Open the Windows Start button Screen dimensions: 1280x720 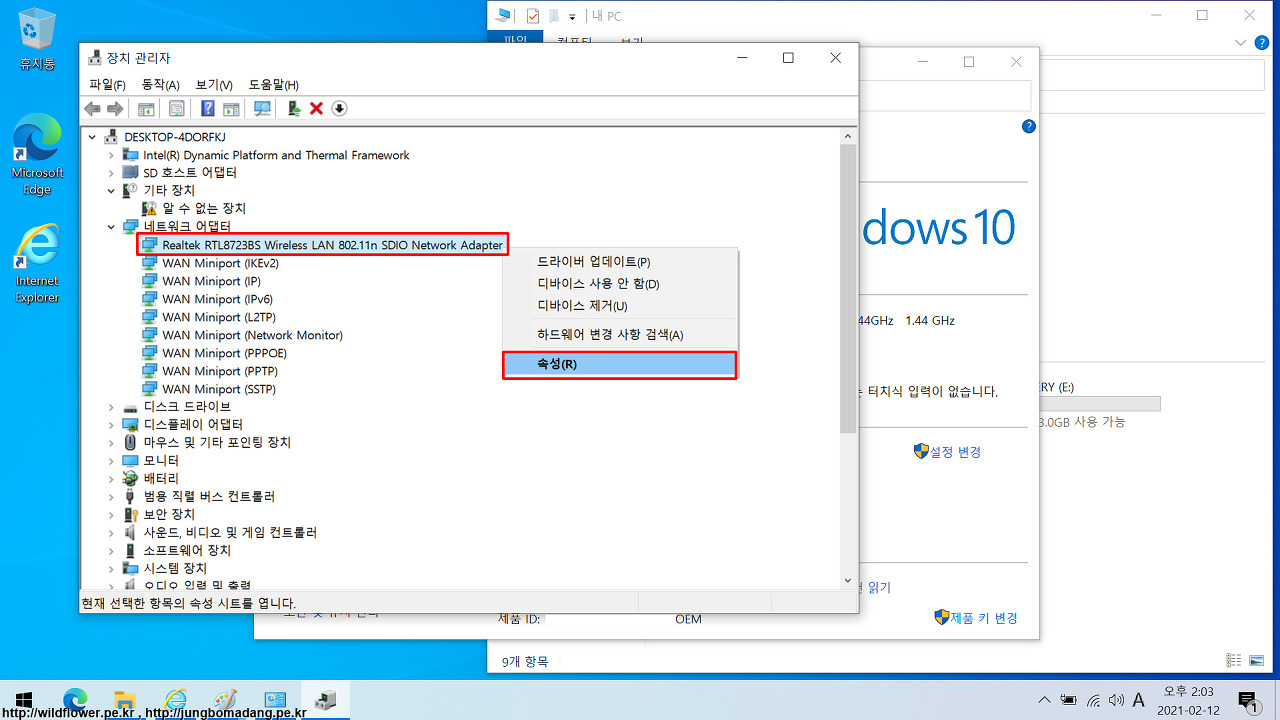click(24, 699)
